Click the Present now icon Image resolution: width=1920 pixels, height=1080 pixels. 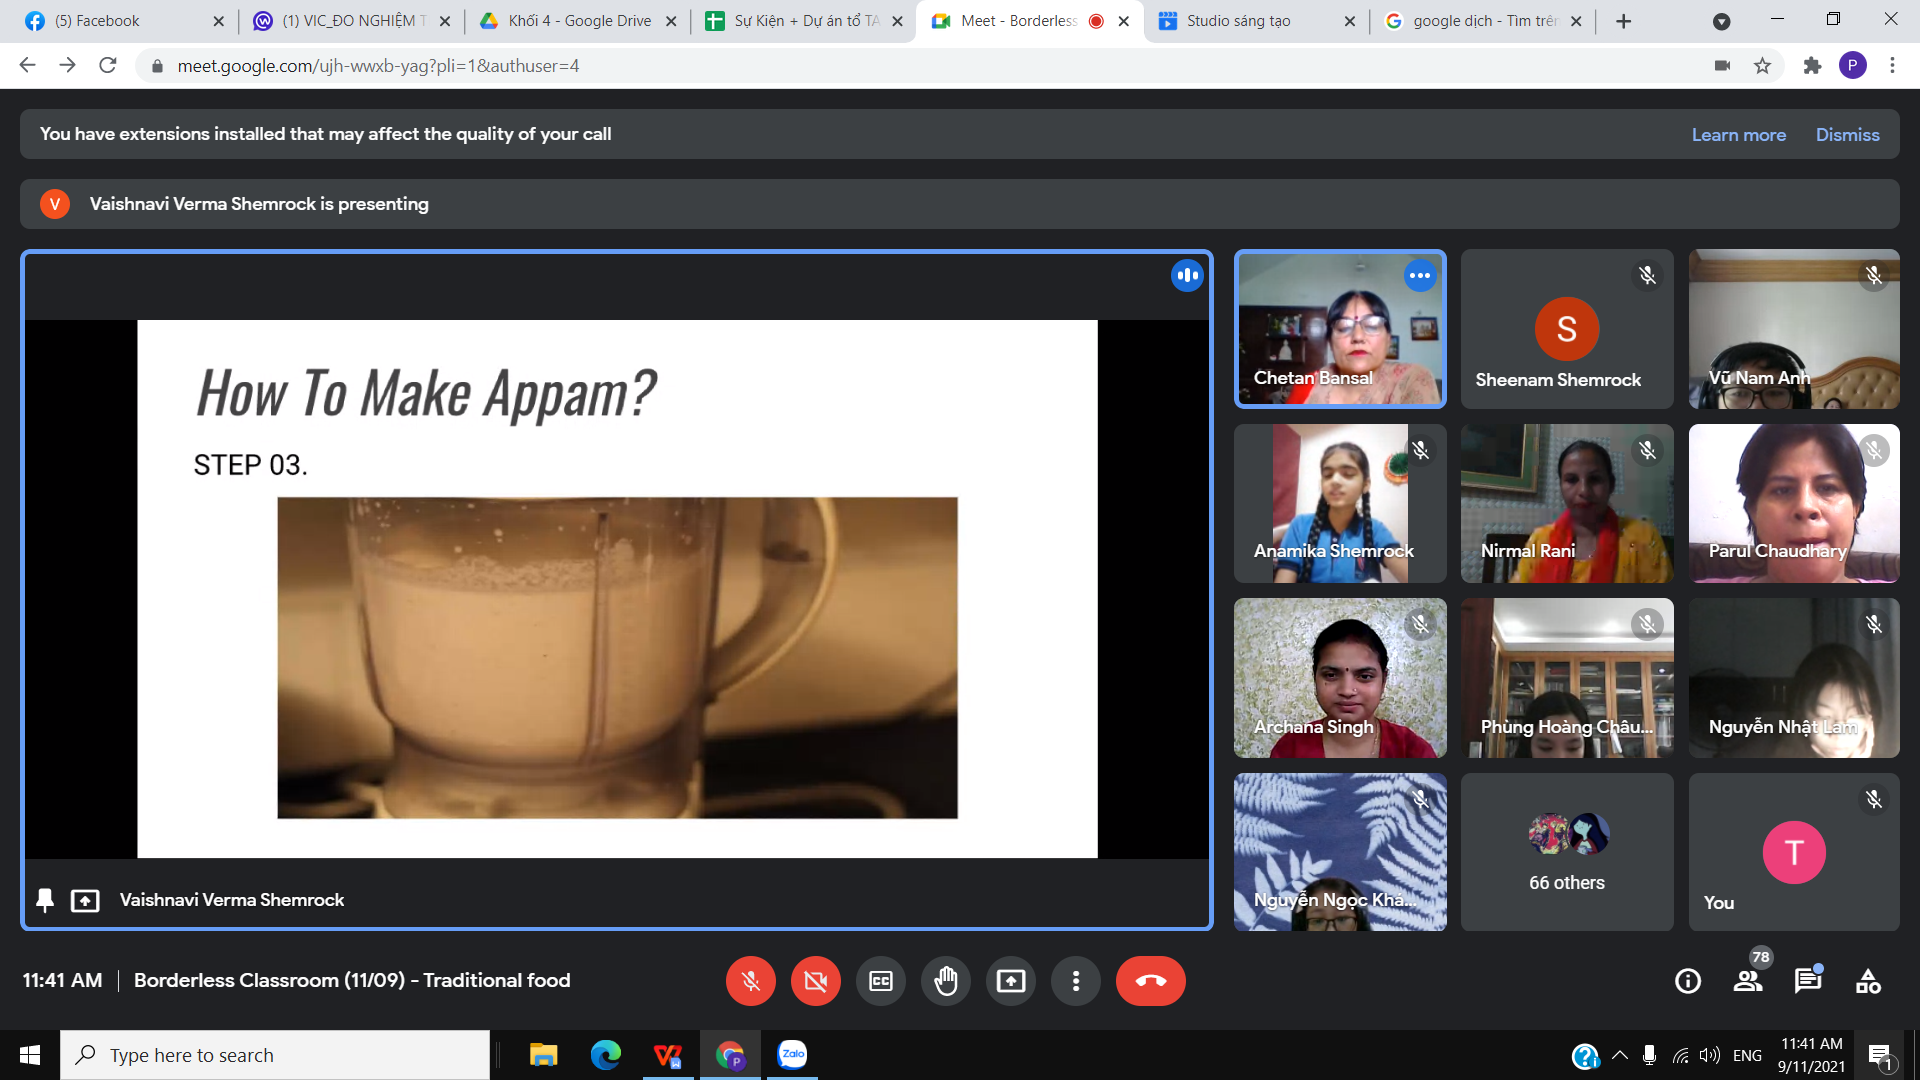pos(1011,981)
